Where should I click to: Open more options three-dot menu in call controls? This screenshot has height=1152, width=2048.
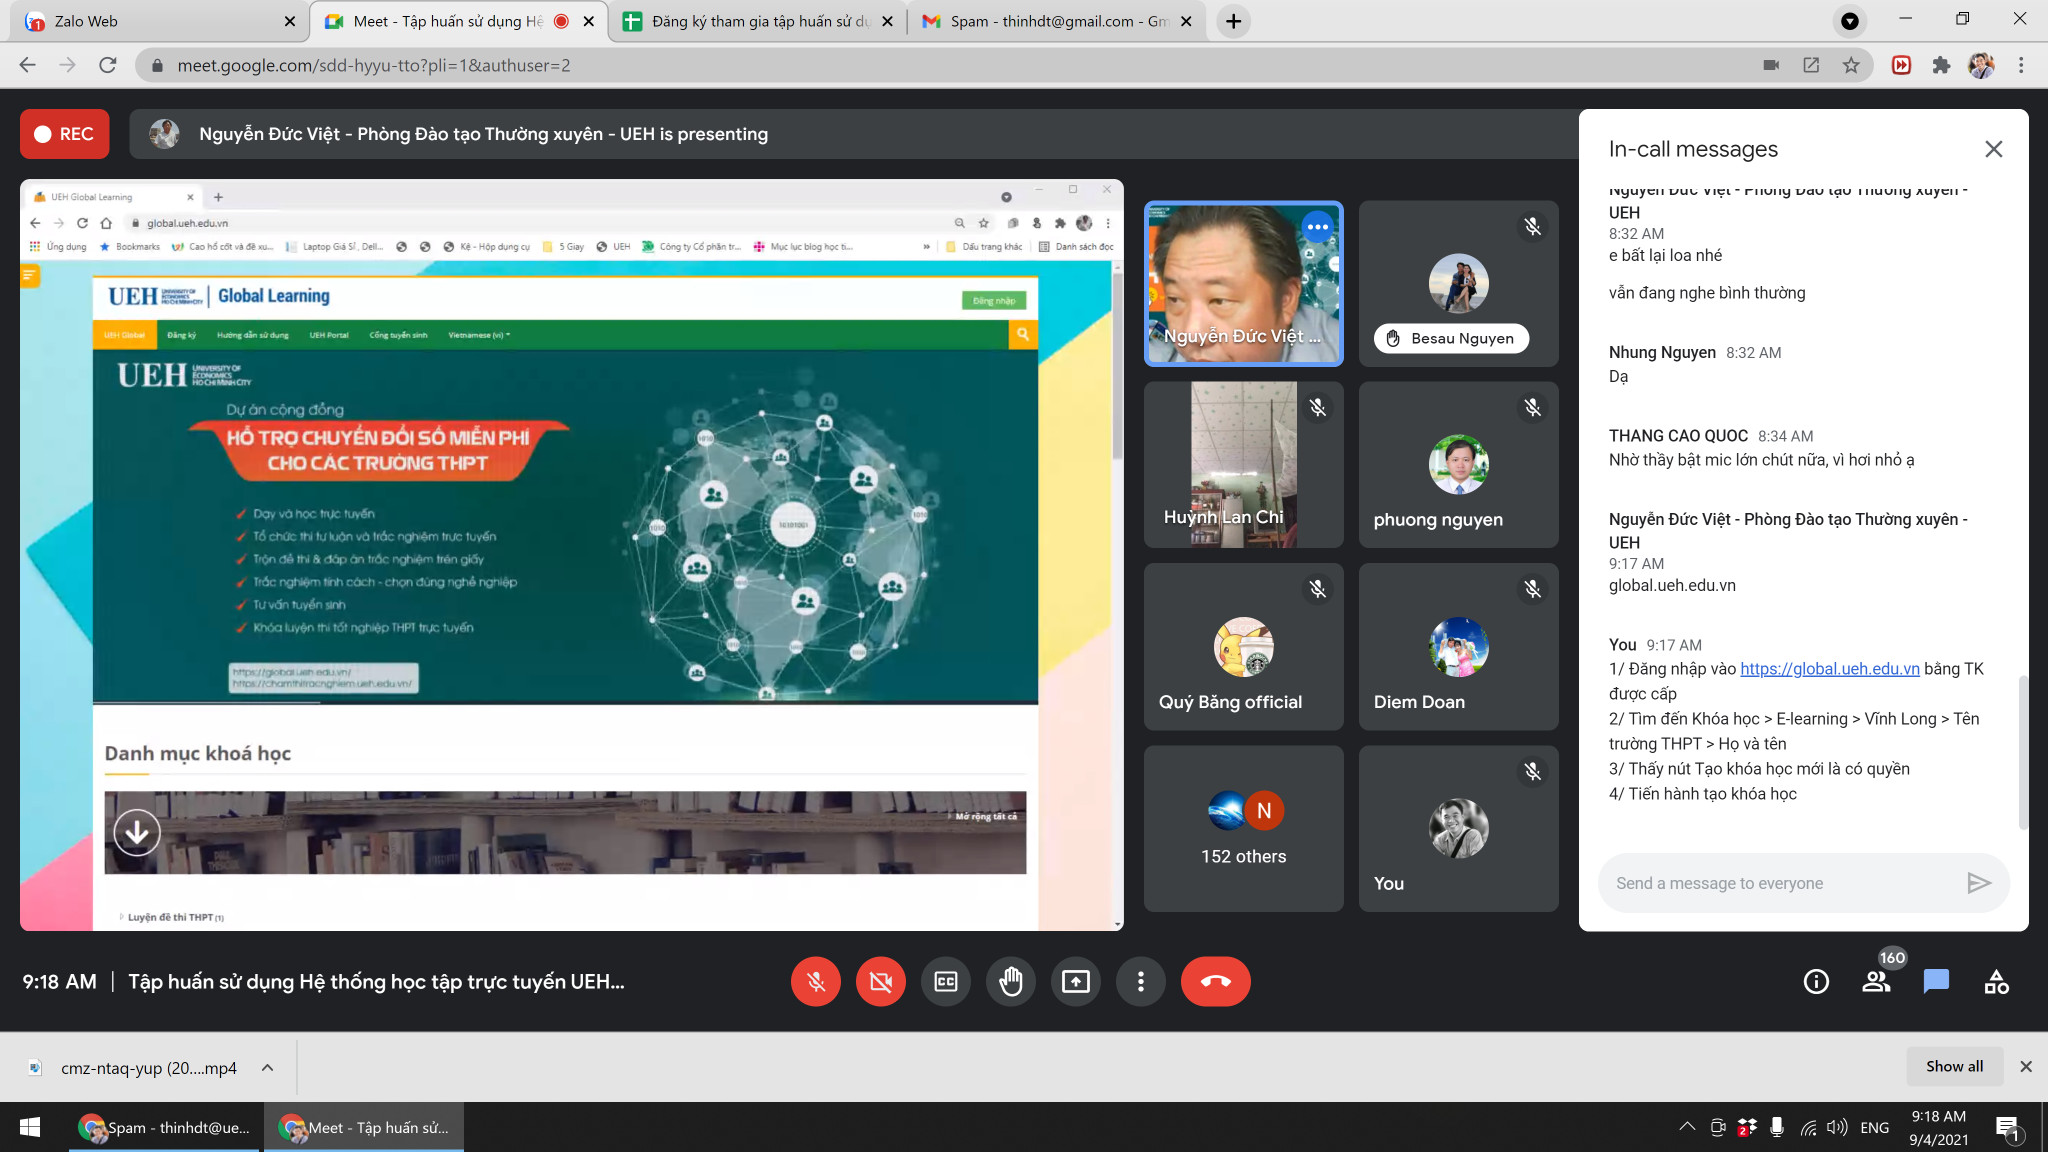pos(1141,982)
